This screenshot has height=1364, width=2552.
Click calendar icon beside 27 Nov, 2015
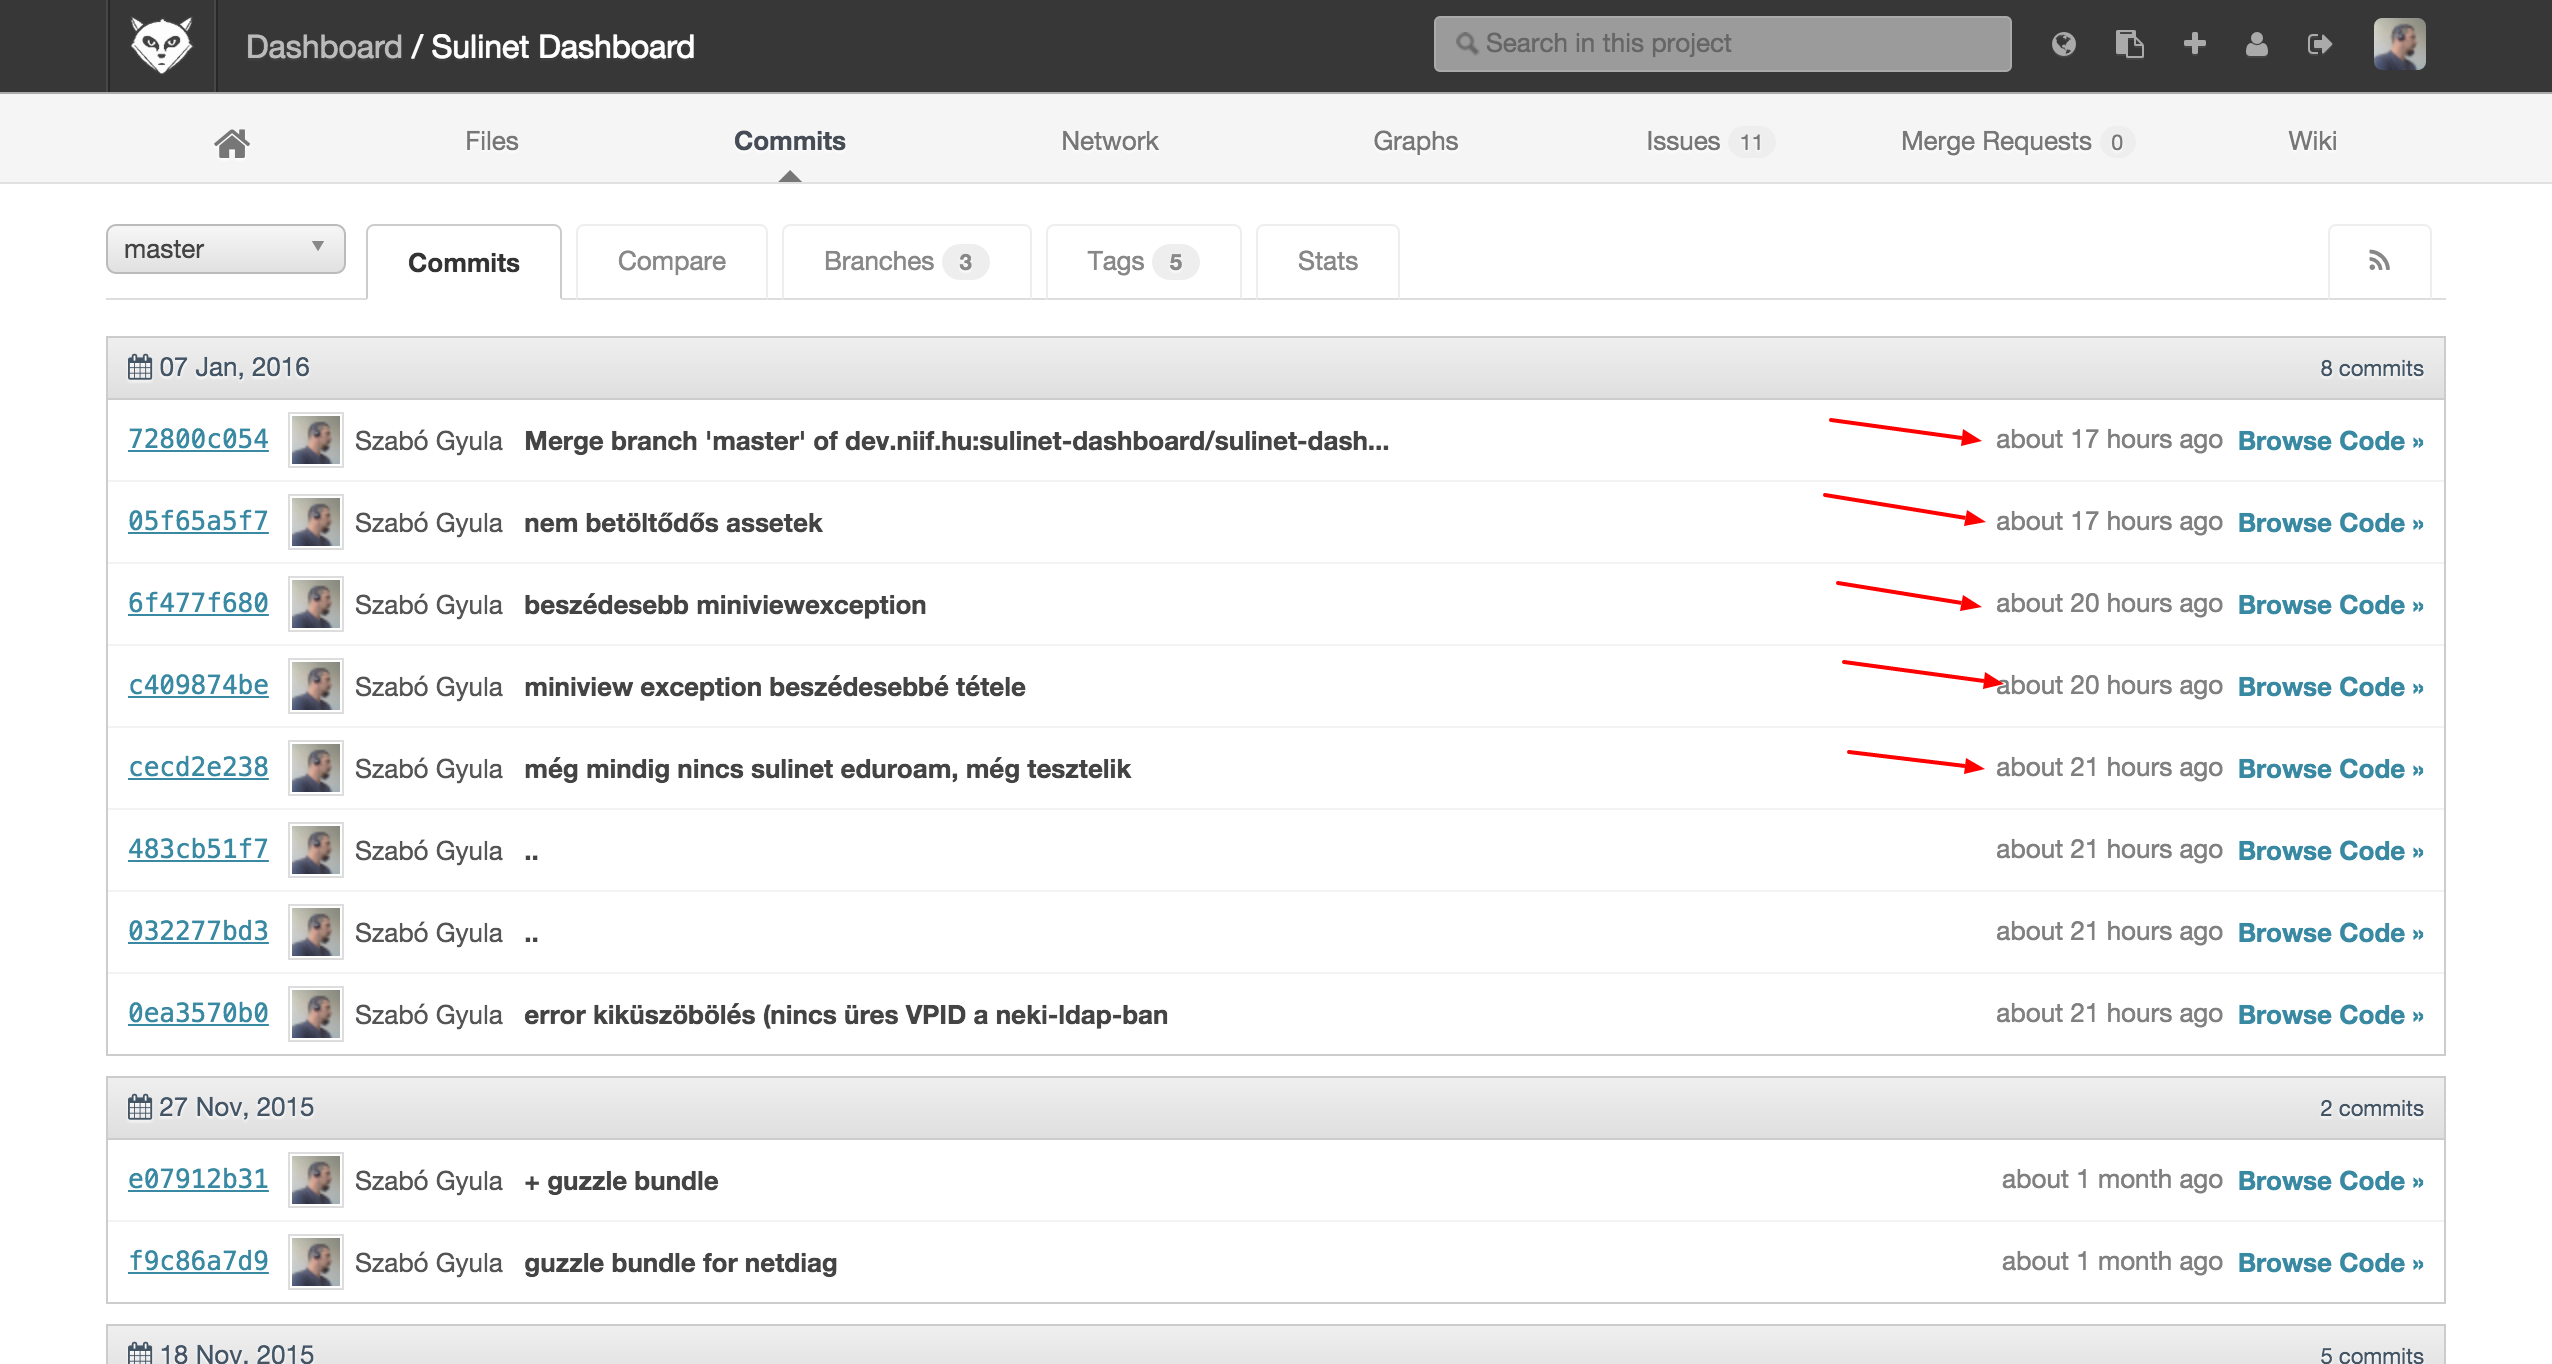[140, 1107]
